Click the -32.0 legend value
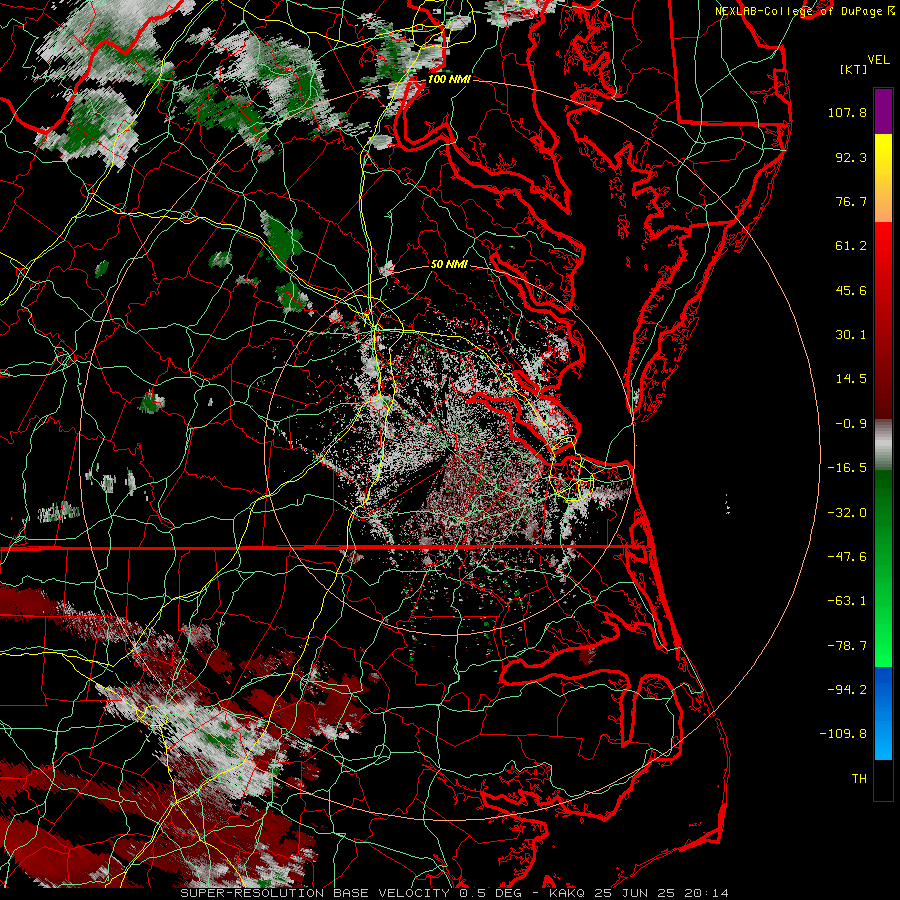This screenshot has height=900, width=900. [847, 512]
